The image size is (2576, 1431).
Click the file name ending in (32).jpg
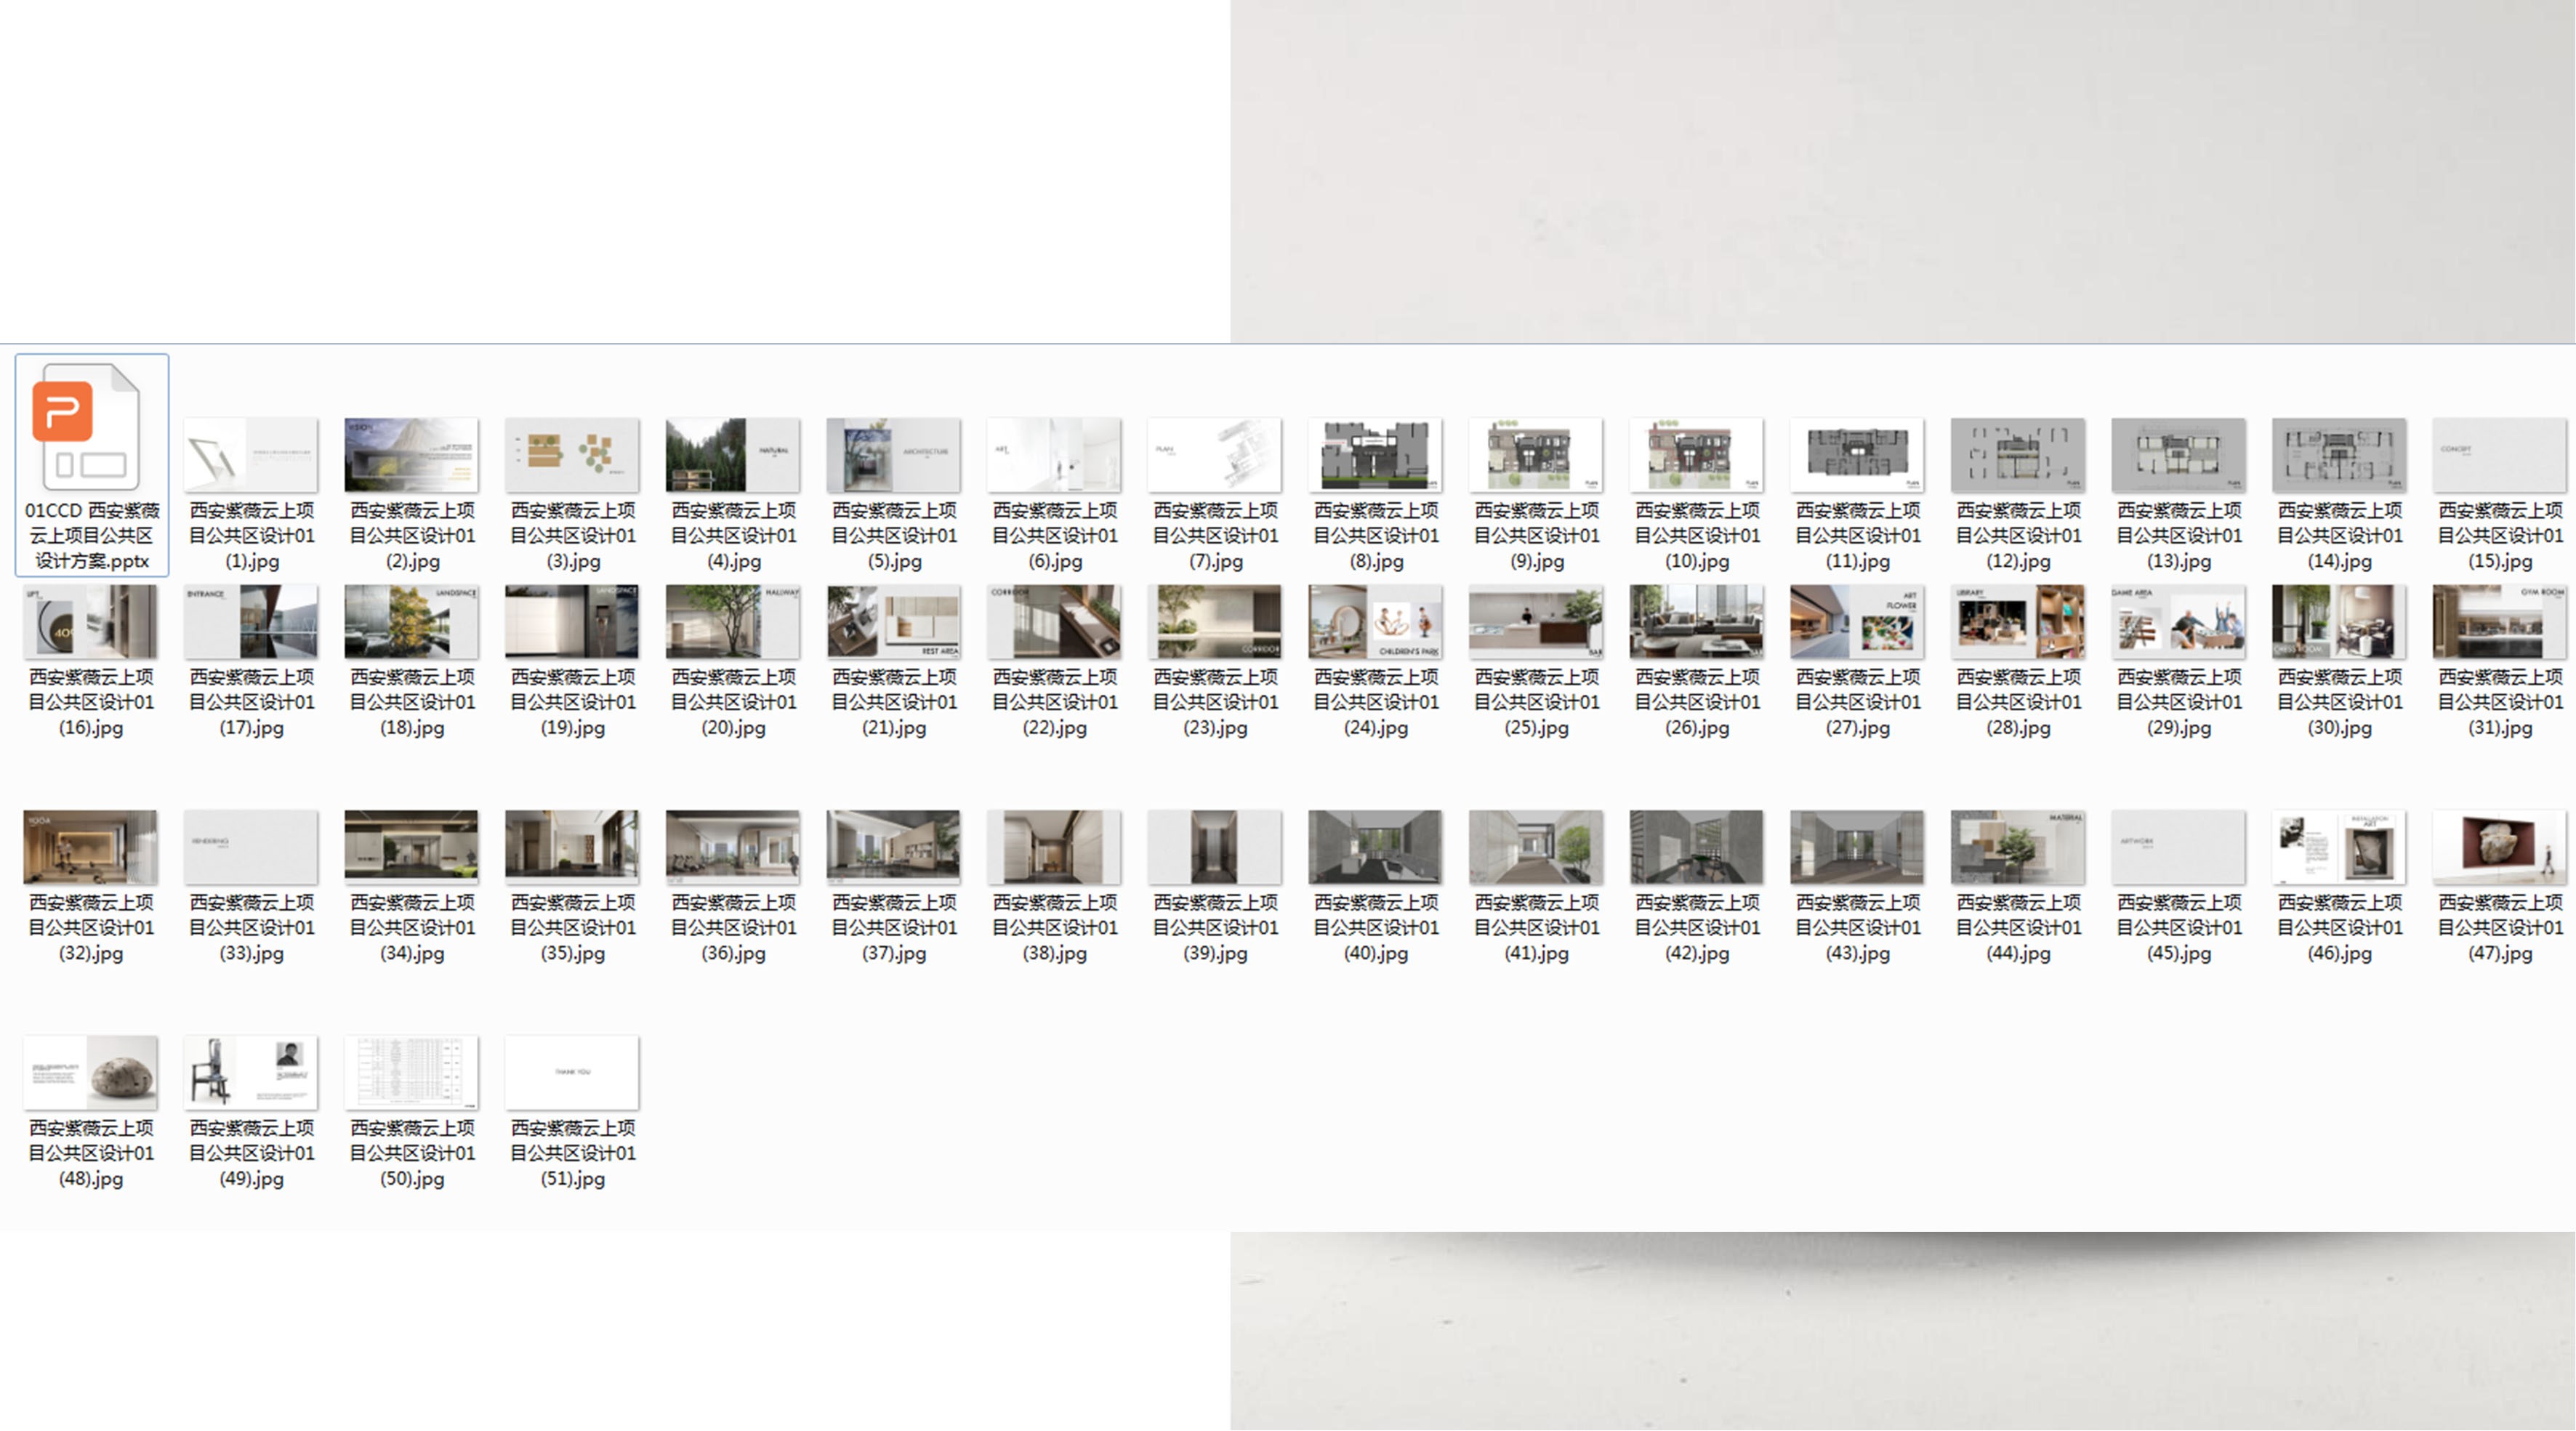coord(91,928)
